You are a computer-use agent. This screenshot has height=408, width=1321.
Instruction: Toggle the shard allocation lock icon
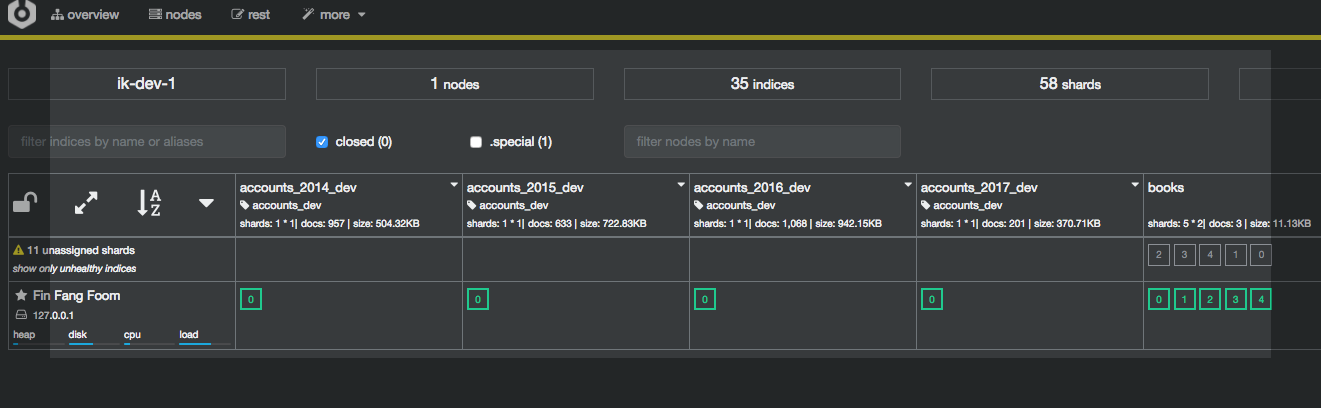(25, 204)
